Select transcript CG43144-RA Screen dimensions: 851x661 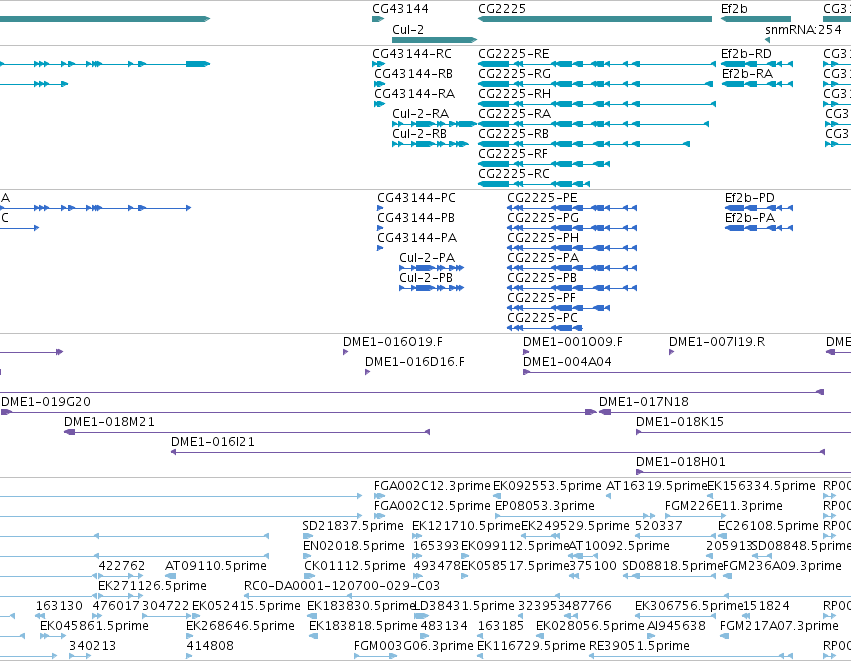[414, 94]
